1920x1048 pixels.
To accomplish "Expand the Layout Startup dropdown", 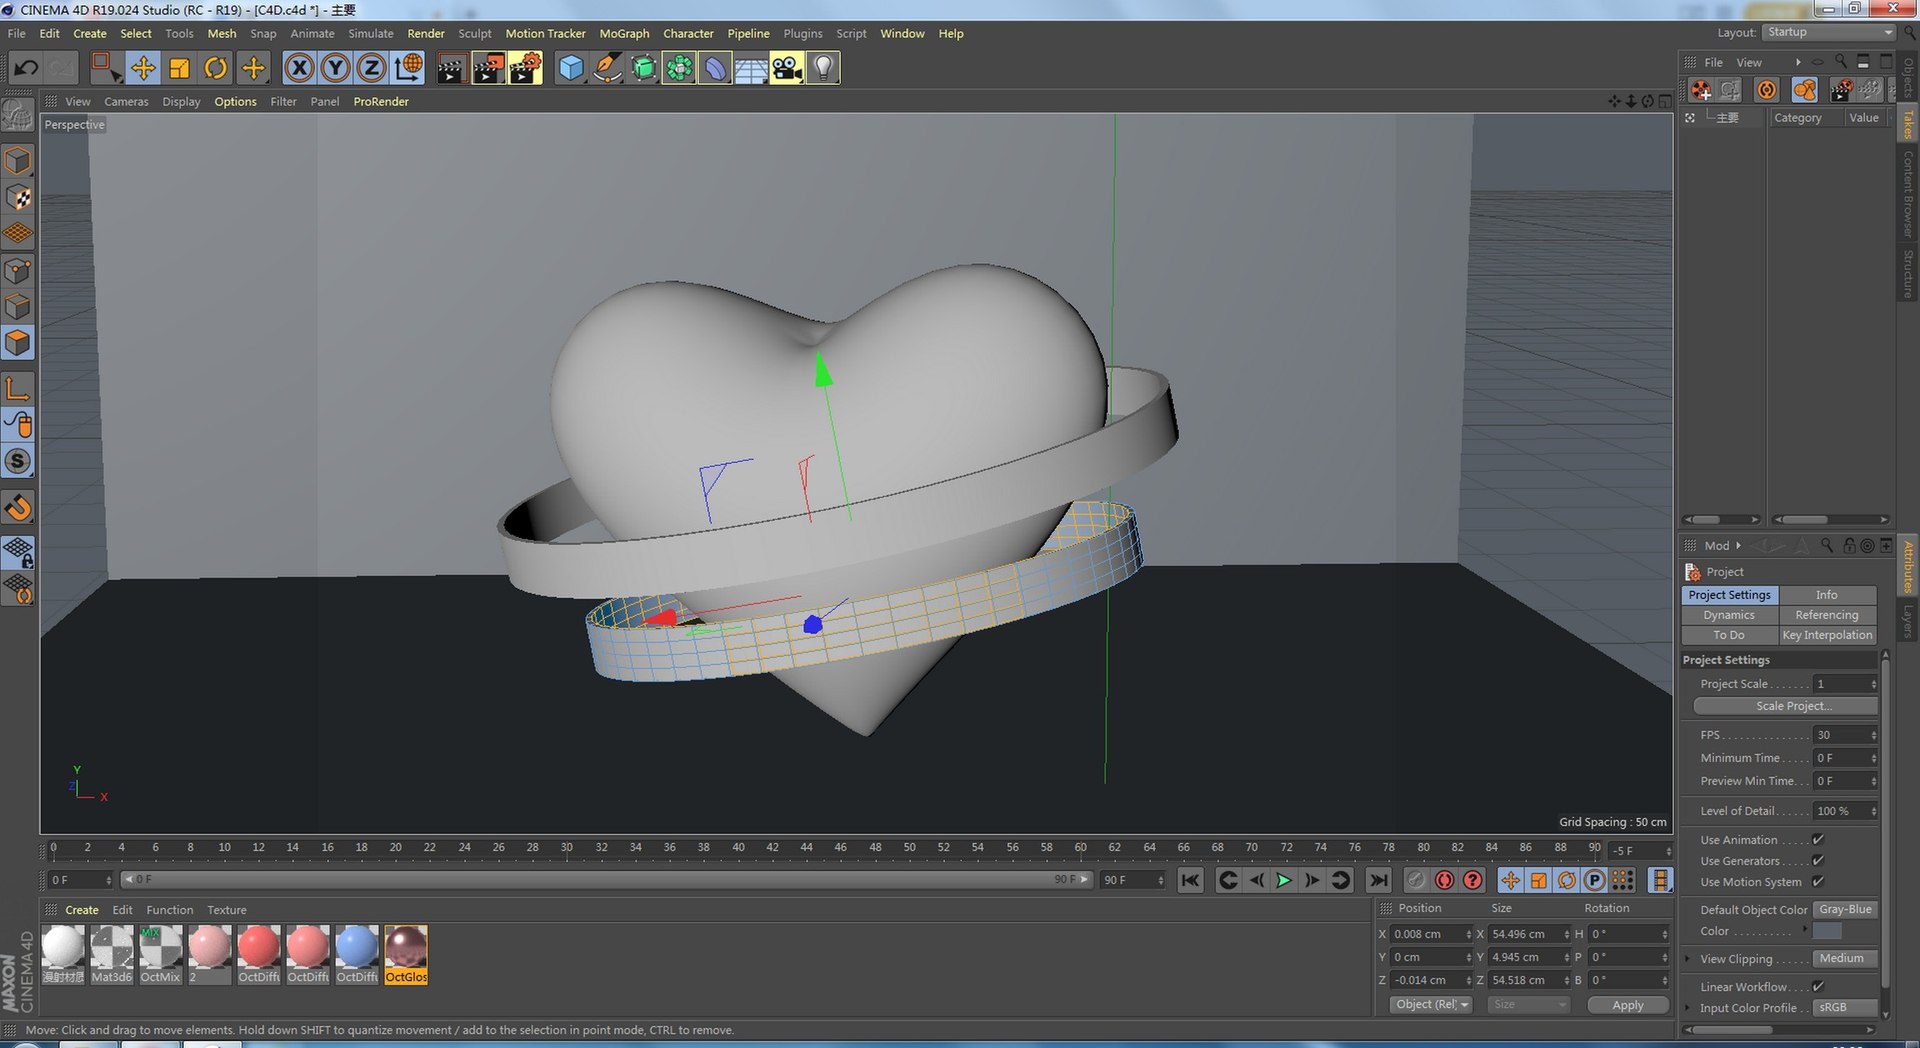I will point(1828,32).
